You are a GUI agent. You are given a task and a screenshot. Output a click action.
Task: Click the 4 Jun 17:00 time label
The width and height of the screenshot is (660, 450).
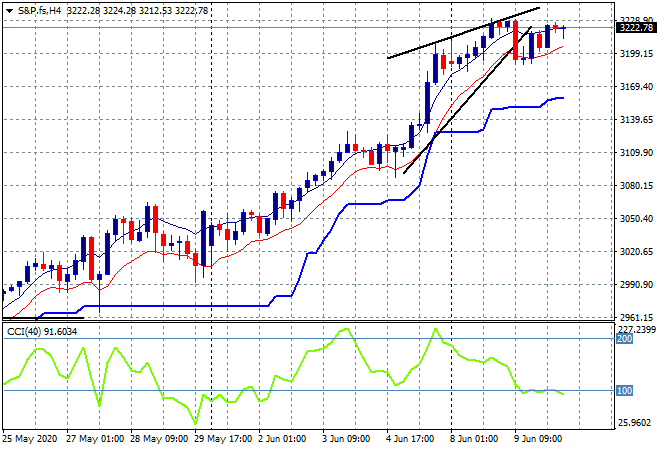[x=410, y=439]
